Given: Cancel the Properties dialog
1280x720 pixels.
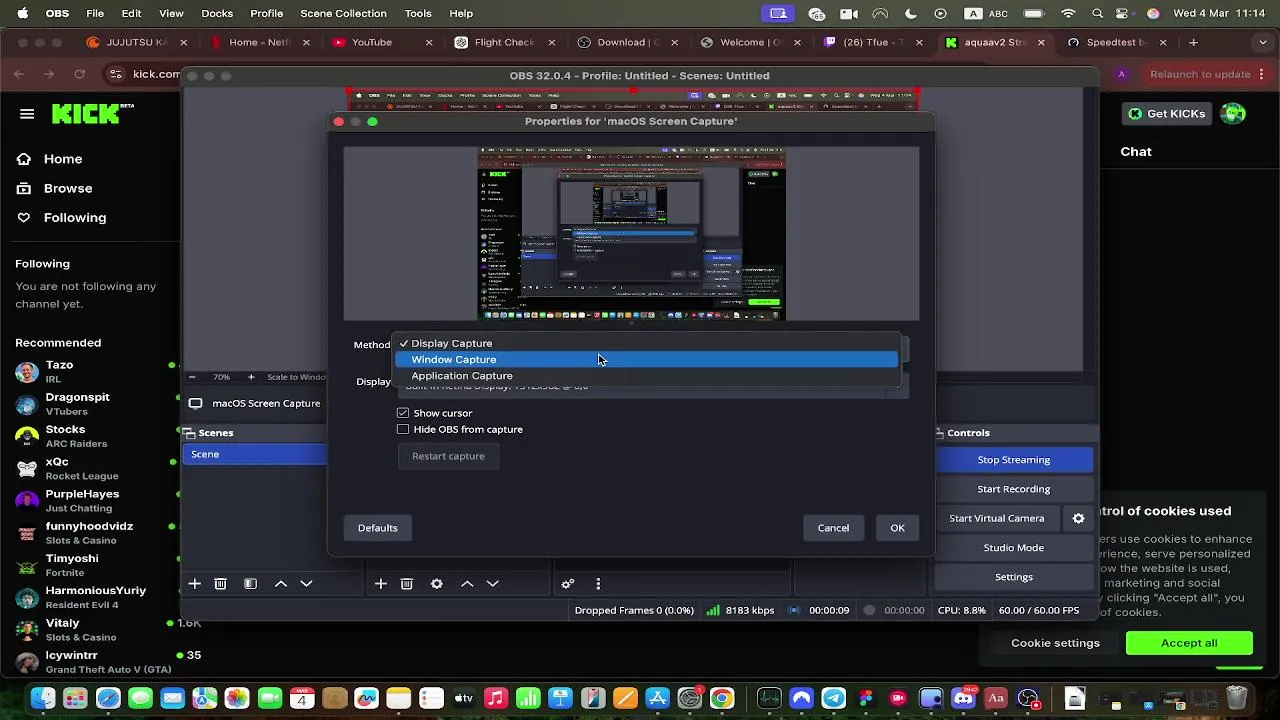Looking at the screenshot, I should point(833,528).
